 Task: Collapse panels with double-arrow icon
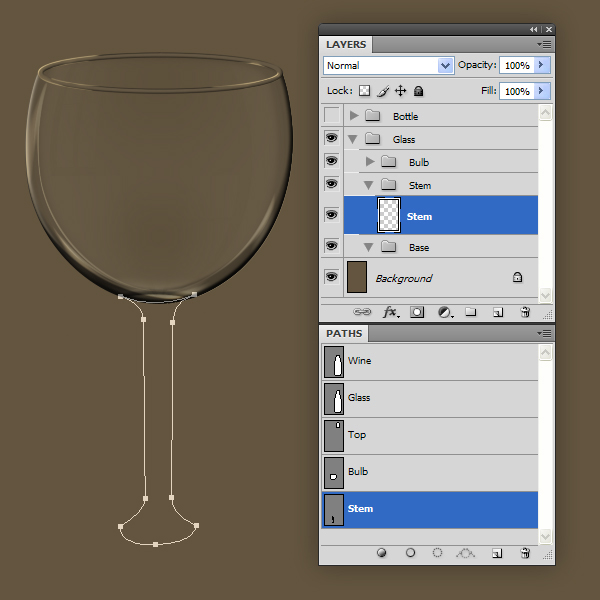[x=533, y=29]
